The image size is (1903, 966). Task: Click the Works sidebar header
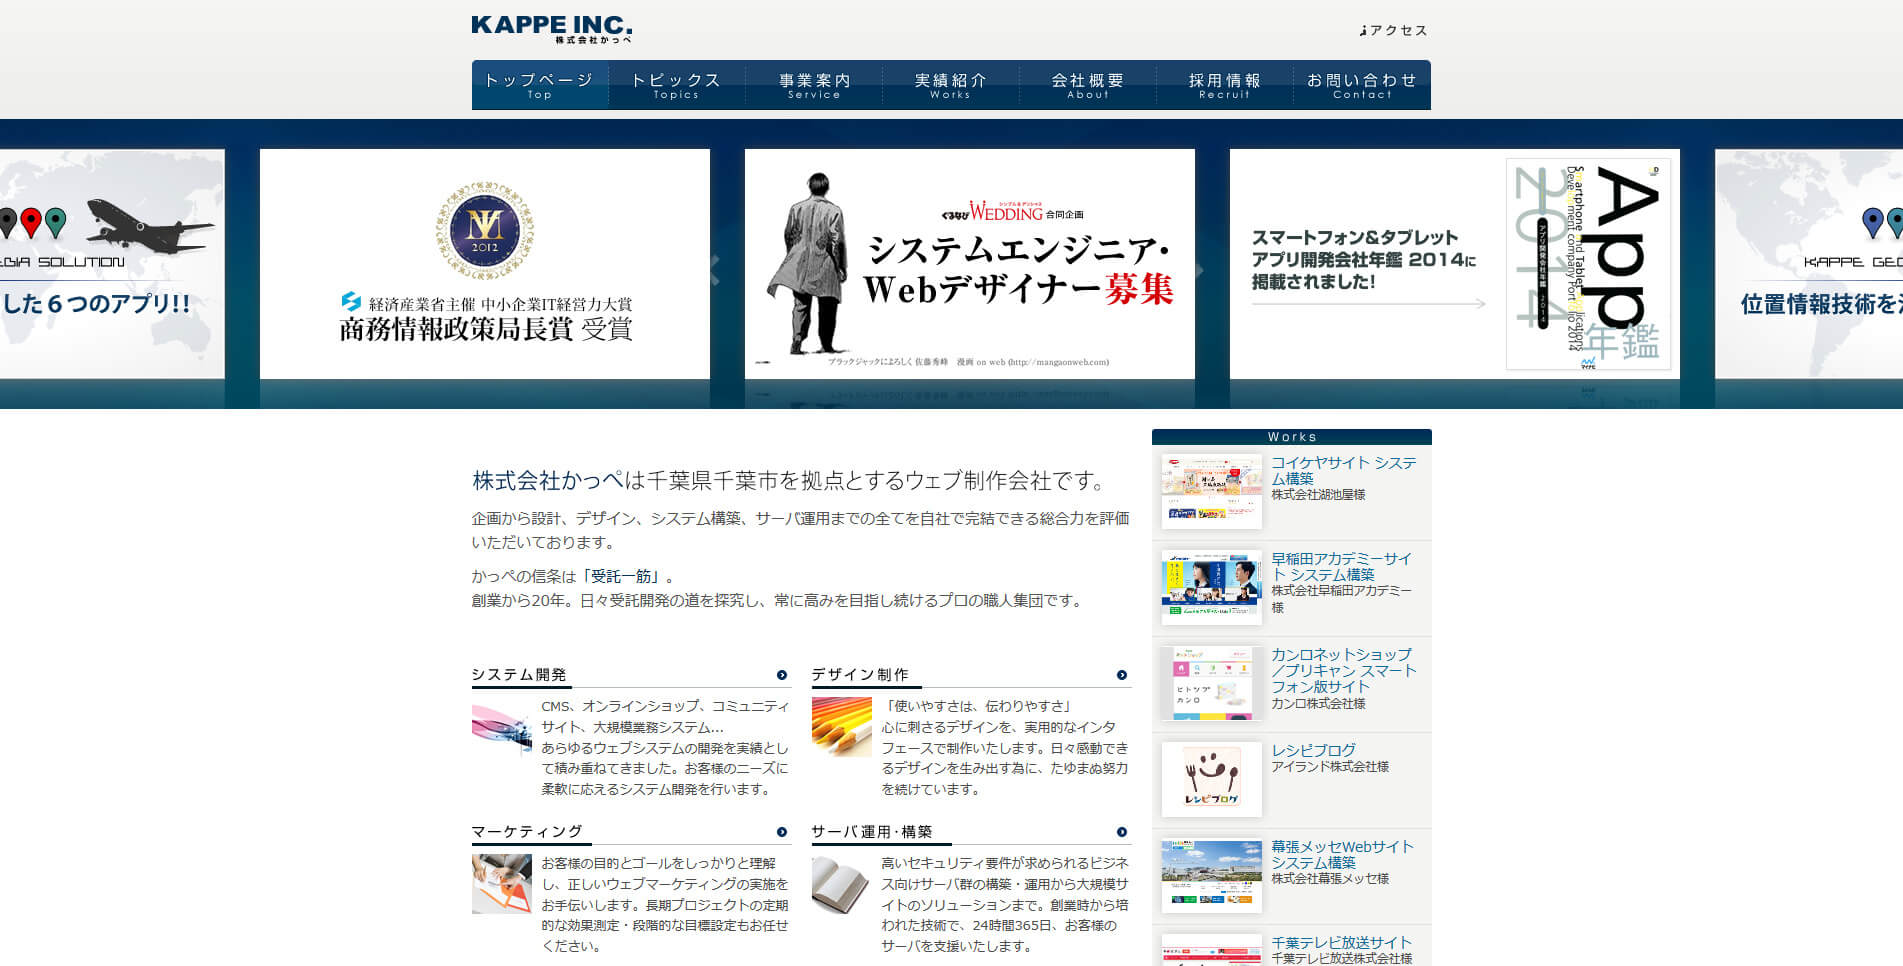(x=1292, y=437)
